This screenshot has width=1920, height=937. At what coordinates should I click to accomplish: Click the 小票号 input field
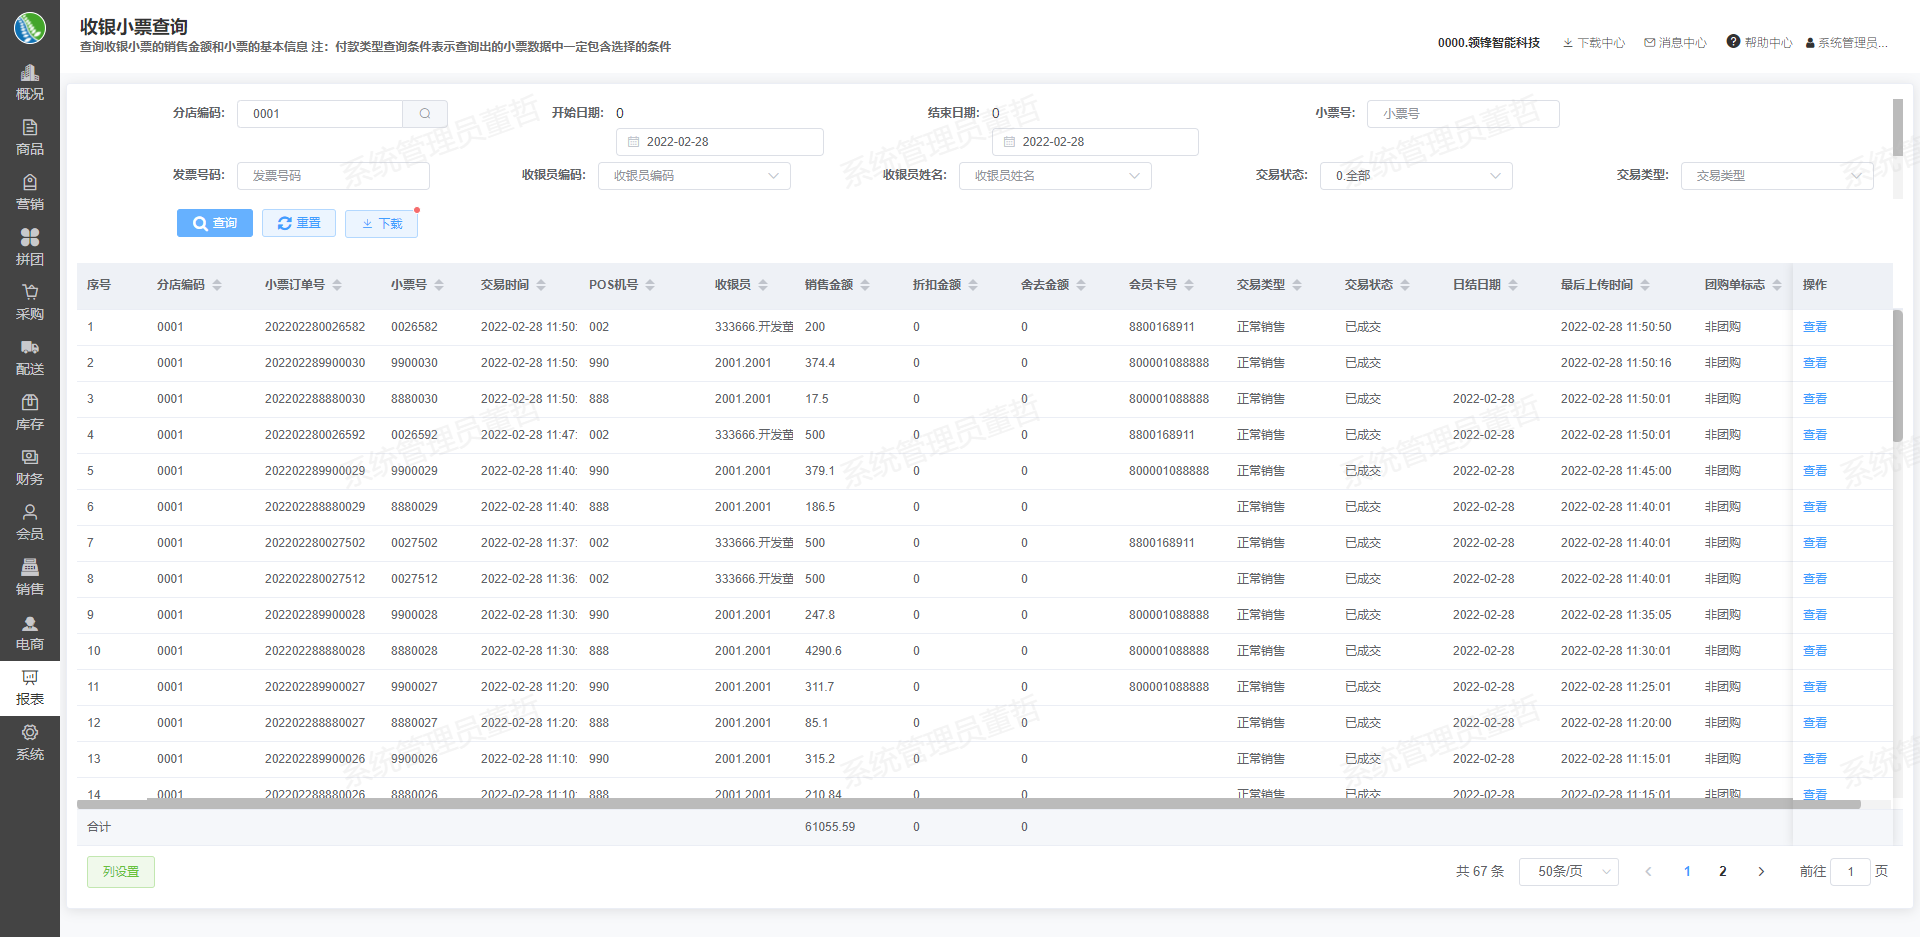pos(1462,114)
